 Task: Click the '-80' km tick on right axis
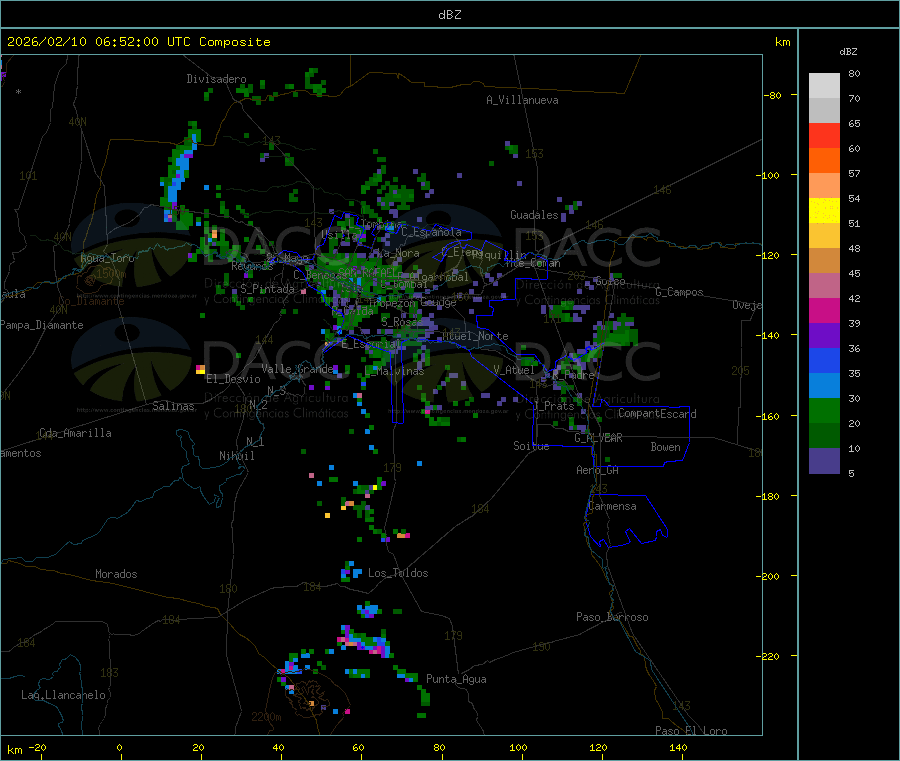773,95
